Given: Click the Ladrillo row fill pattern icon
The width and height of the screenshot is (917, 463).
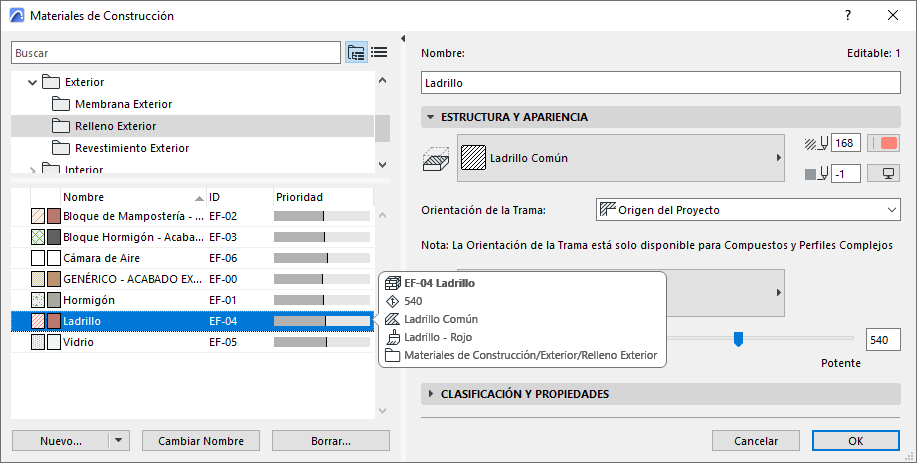Looking at the screenshot, I should (x=38, y=321).
